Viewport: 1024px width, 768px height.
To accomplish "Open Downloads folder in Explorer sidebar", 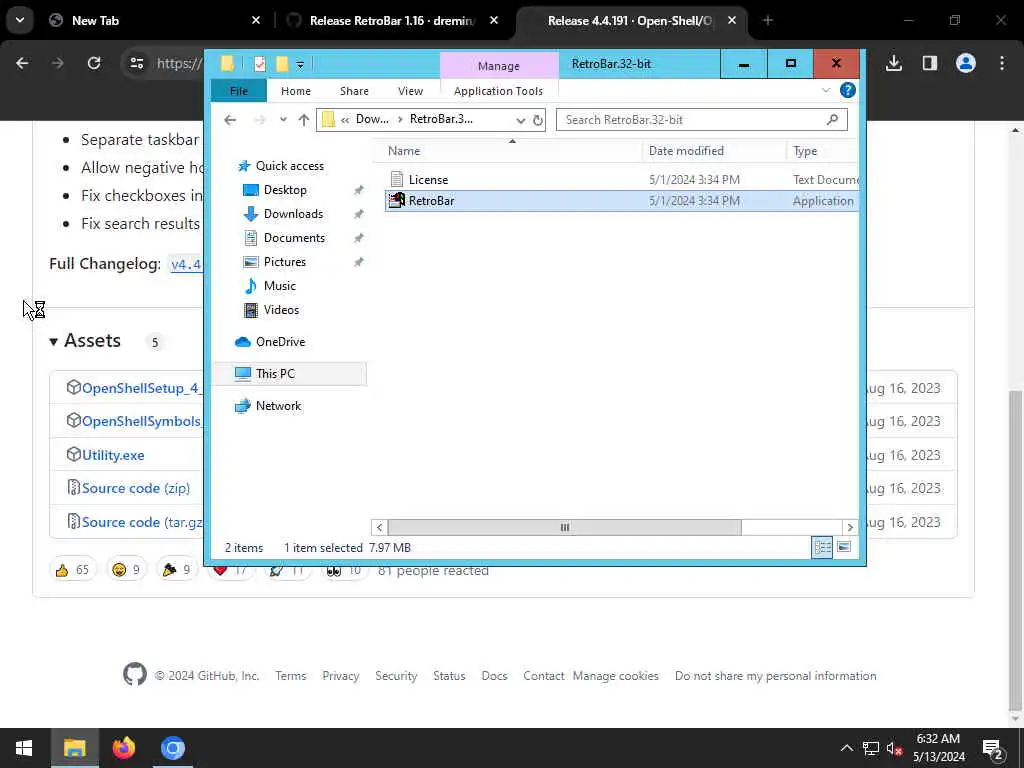I will pyautogui.click(x=293, y=214).
